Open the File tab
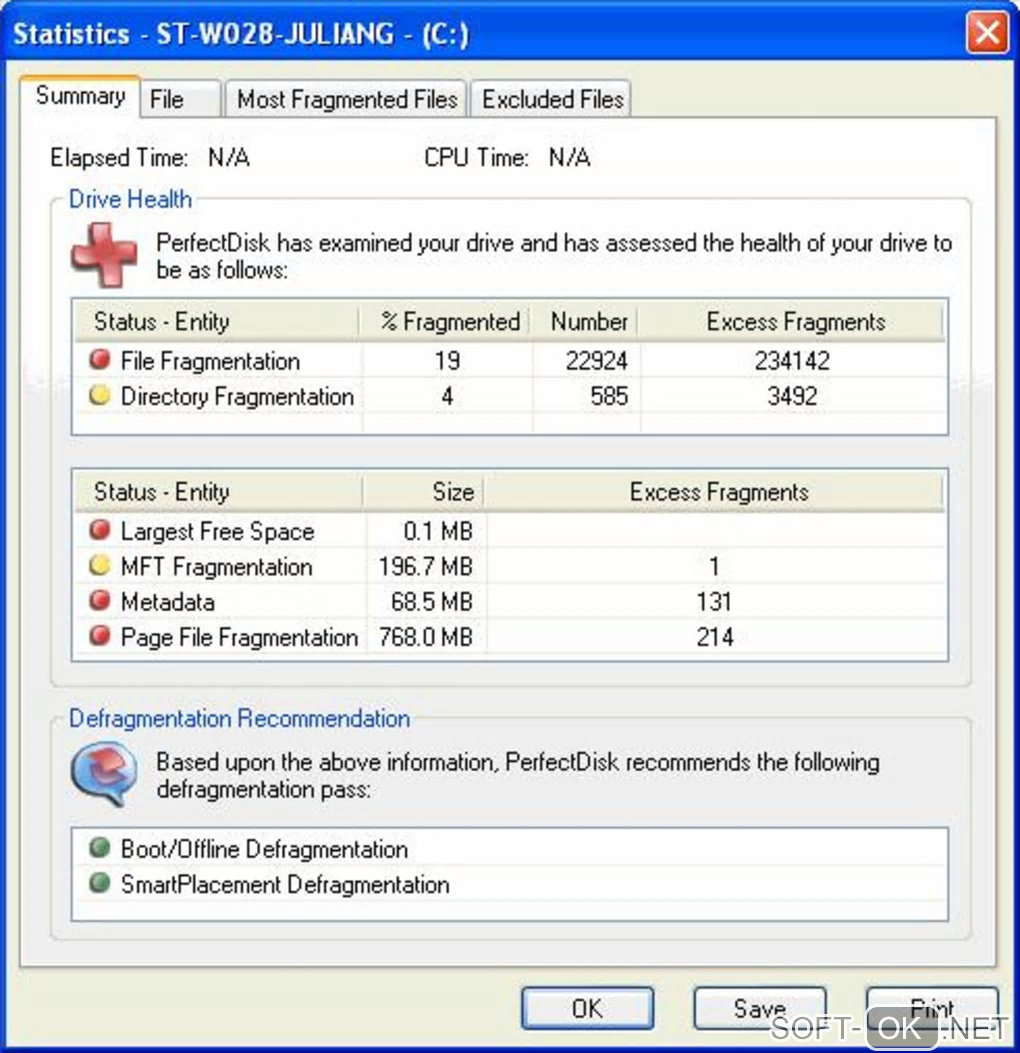This screenshot has width=1020, height=1053. 181,99
